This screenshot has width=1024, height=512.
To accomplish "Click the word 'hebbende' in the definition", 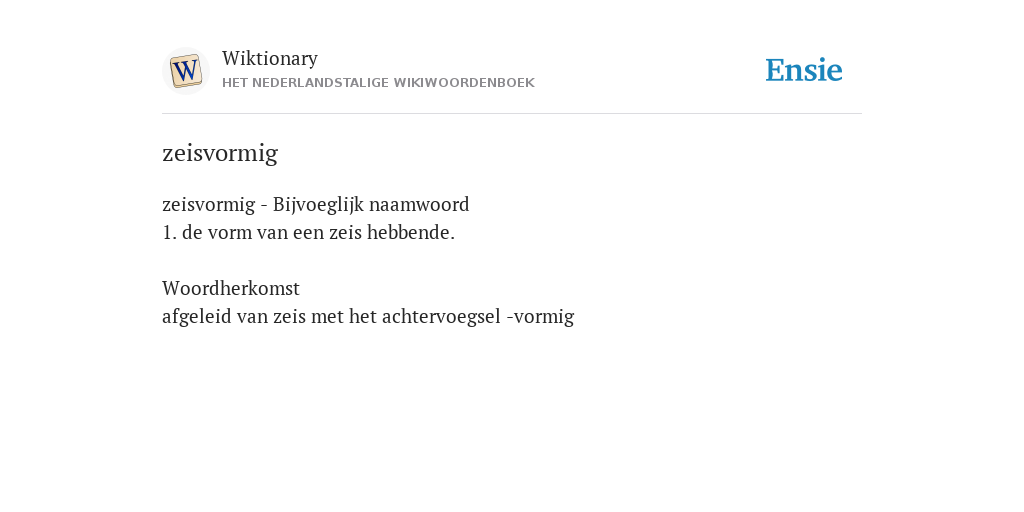I will point(411,232).
